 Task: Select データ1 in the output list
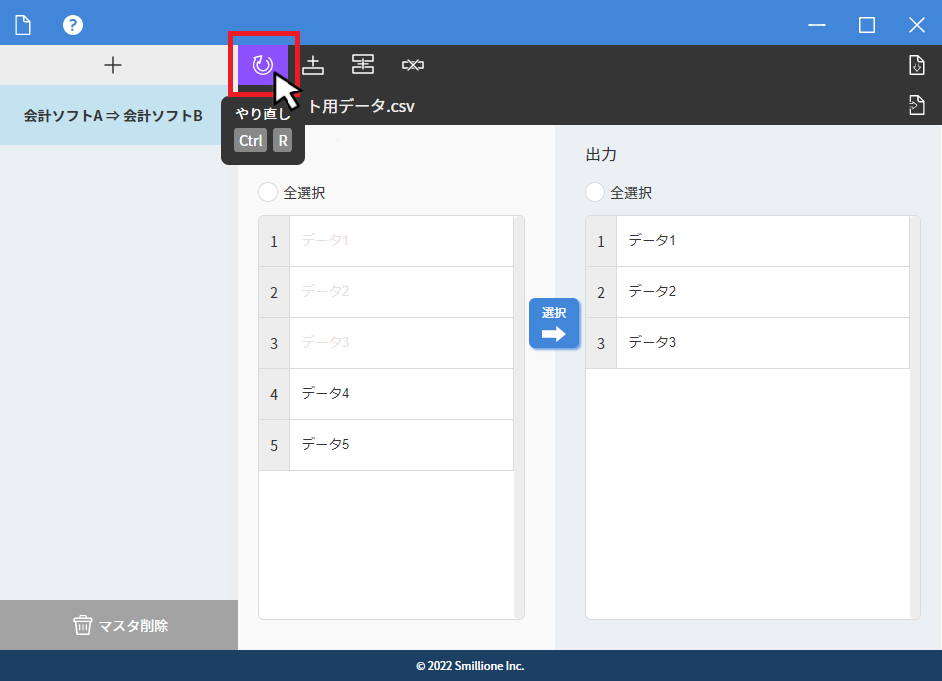pyautogui.click(x=760, y=241)
